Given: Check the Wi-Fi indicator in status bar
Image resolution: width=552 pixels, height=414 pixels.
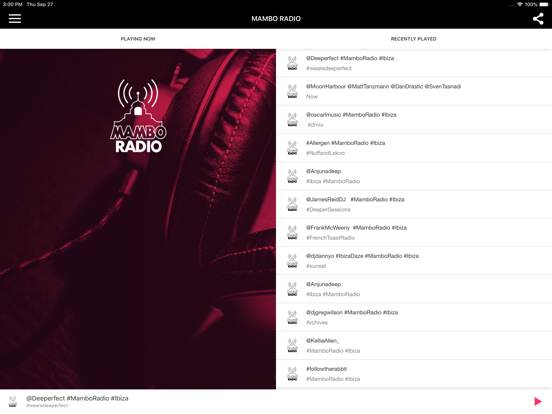Looking at the screenshot, I should point(520,4).
